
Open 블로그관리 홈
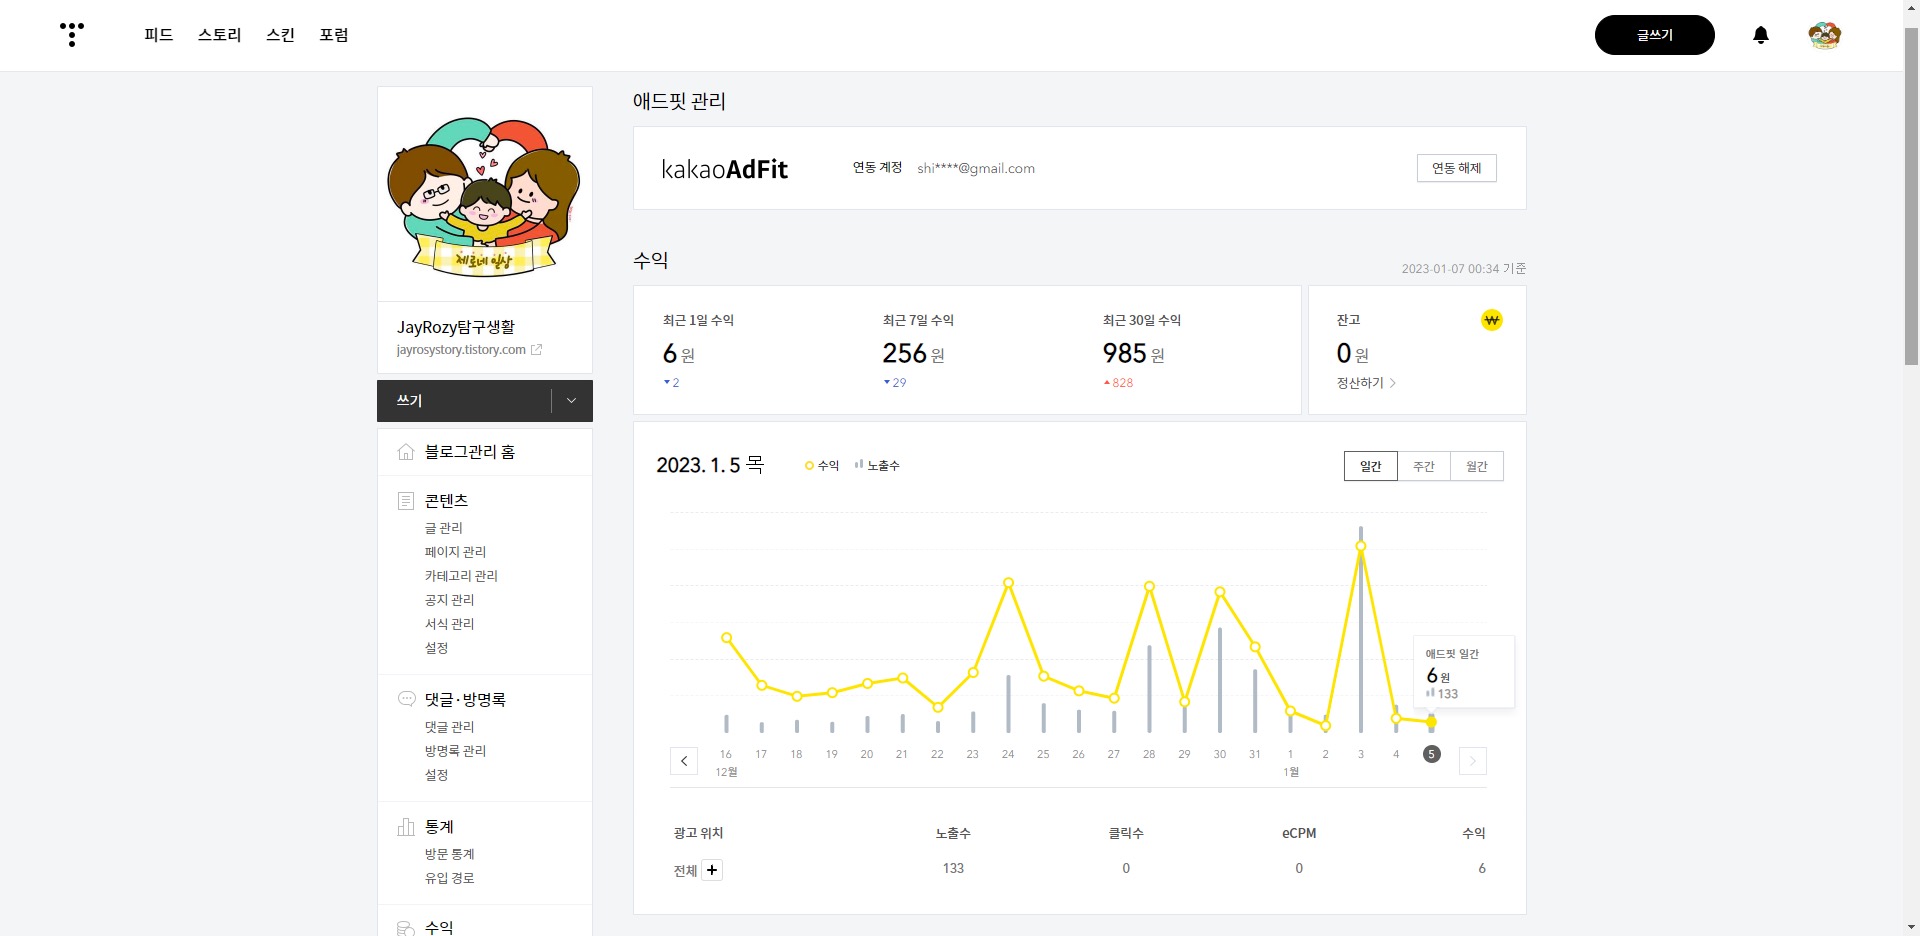point(470,452)
